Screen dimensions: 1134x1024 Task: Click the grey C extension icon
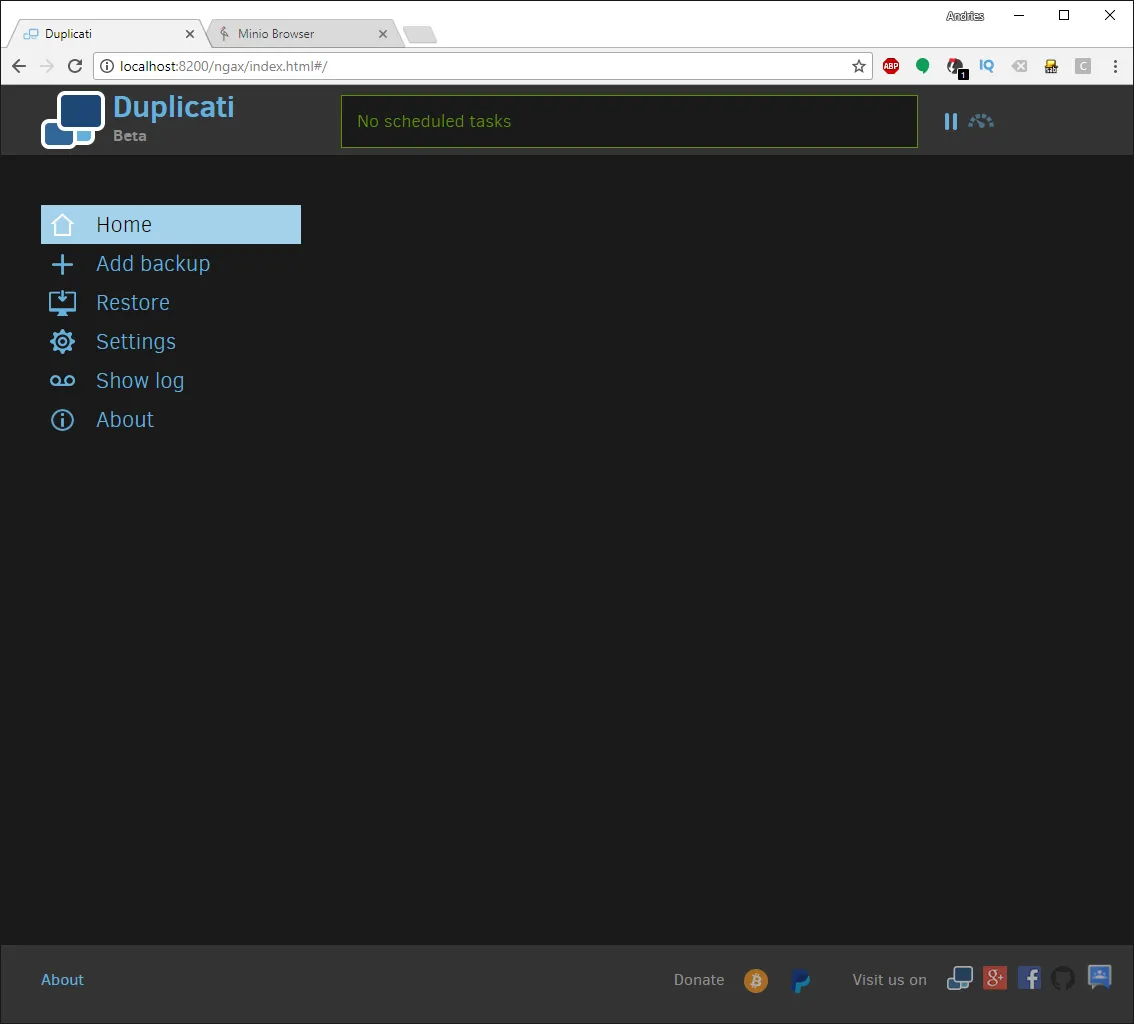(x=1083, y=67)
